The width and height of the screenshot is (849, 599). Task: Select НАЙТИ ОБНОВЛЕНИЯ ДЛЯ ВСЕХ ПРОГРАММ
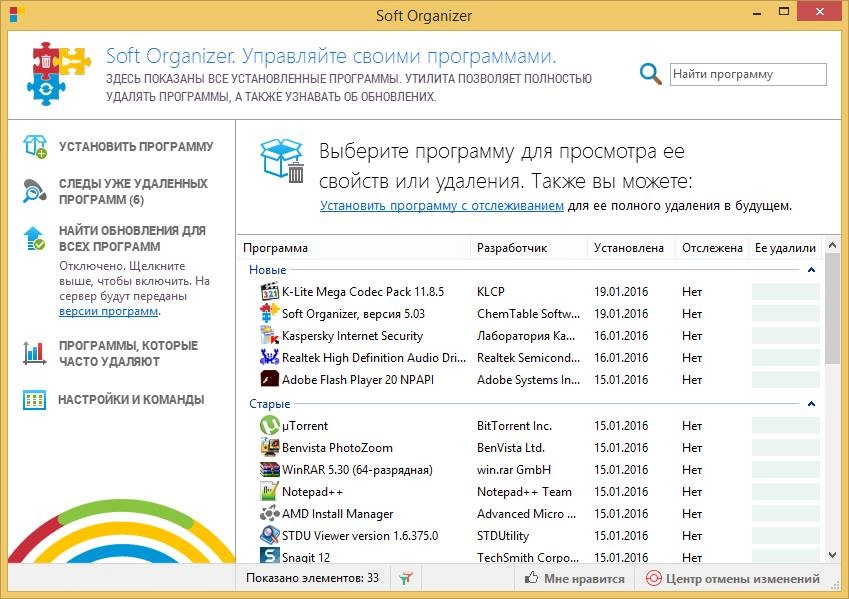tap(132, 239)
